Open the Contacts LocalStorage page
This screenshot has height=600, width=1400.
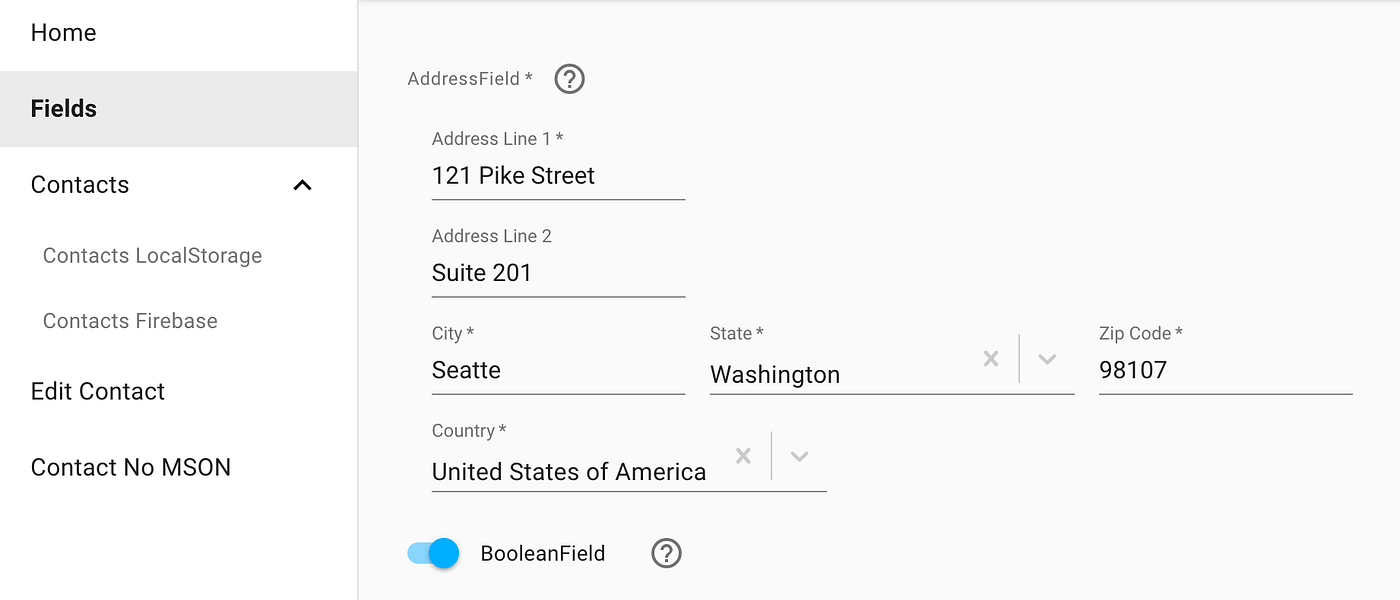(x=152, y=255)
